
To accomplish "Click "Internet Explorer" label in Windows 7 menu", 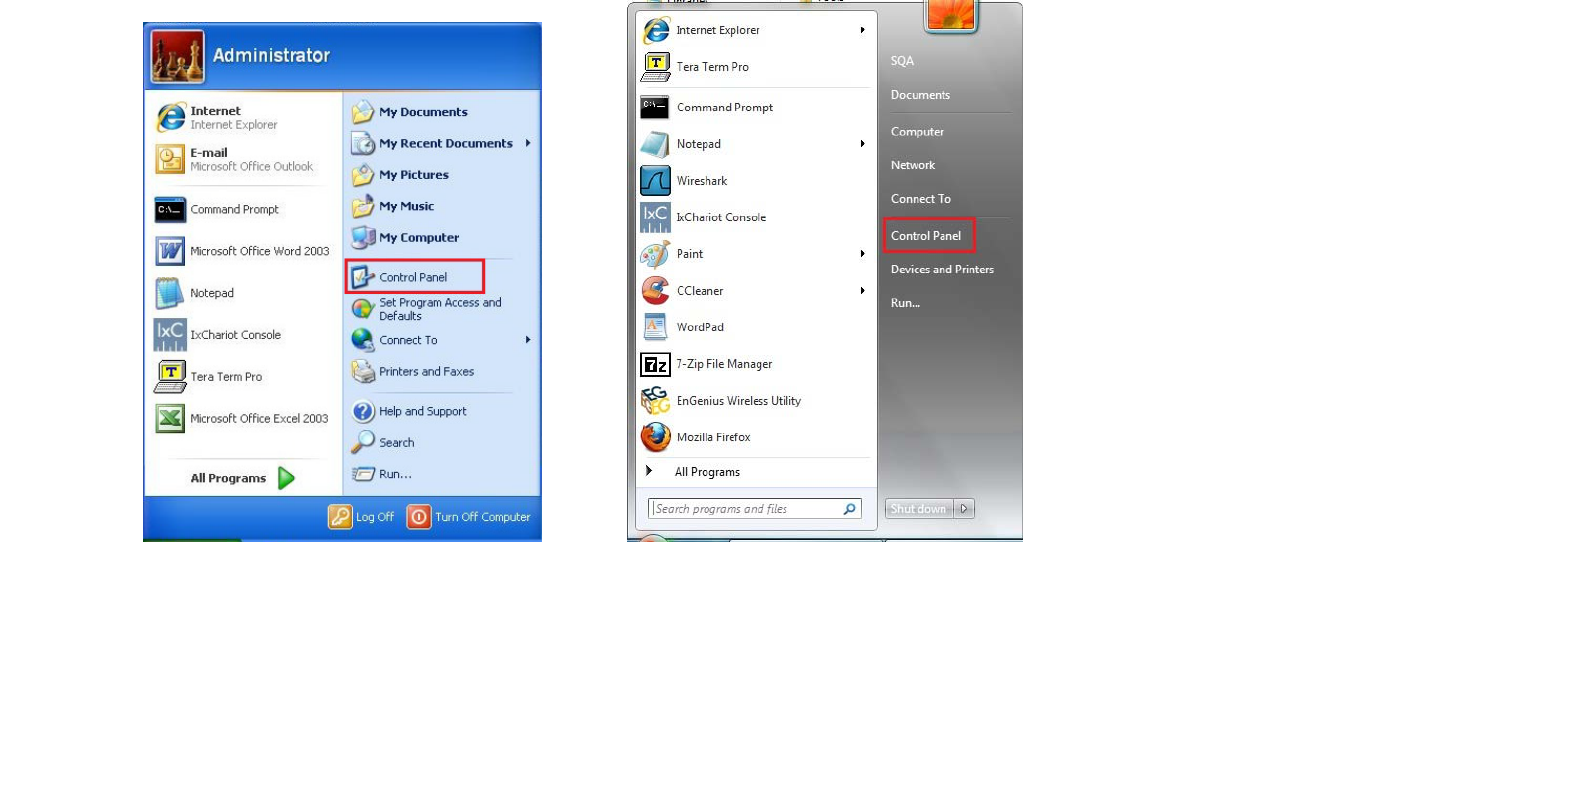I will [x=718, y=30].
